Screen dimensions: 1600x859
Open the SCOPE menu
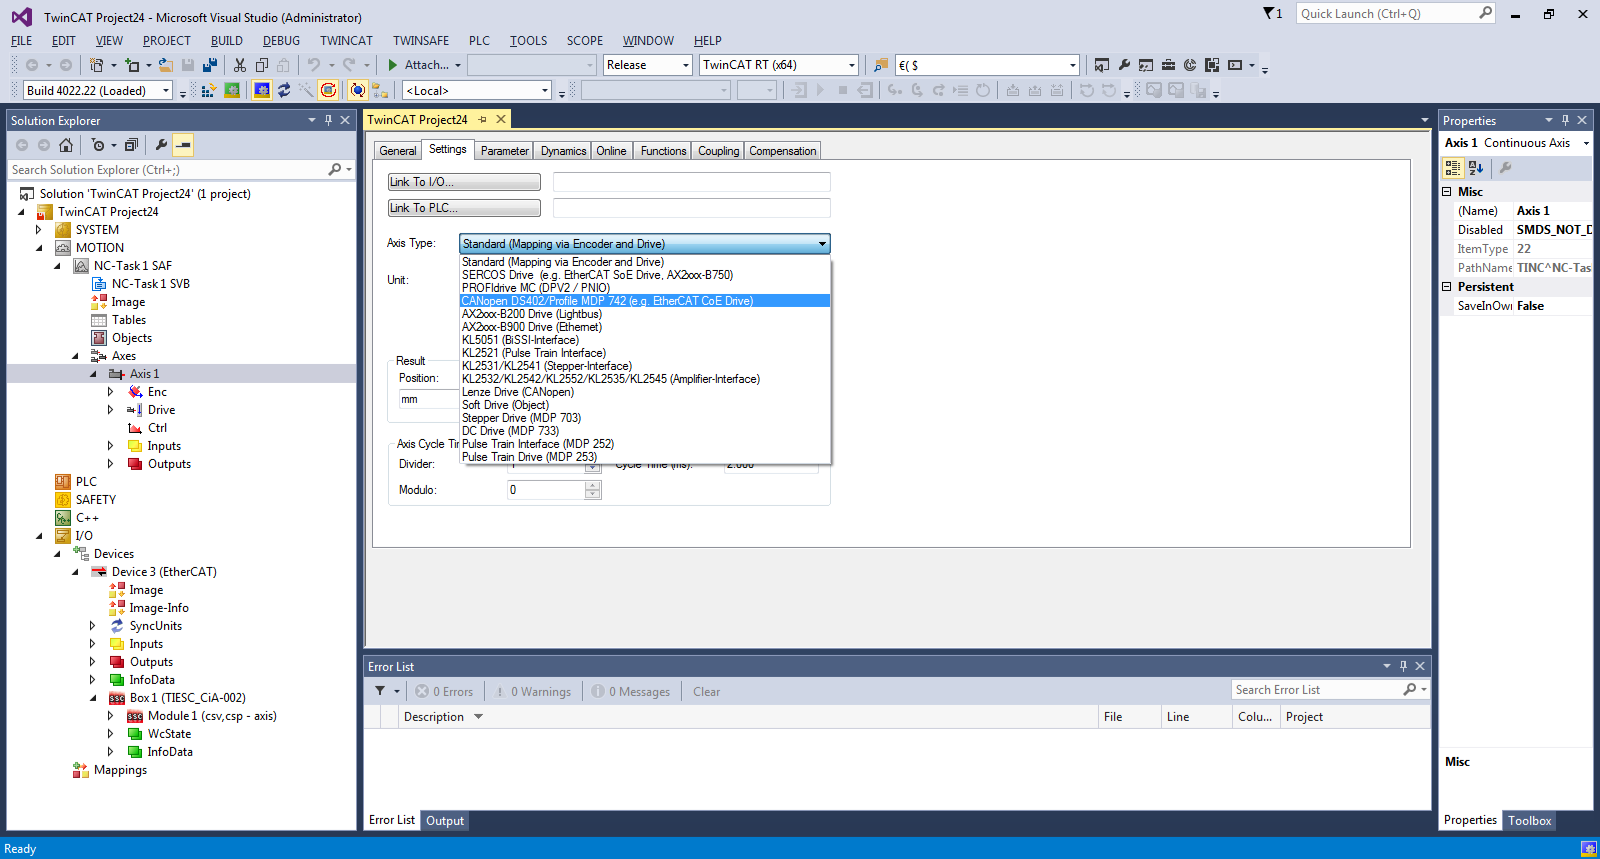coord(585,41)
